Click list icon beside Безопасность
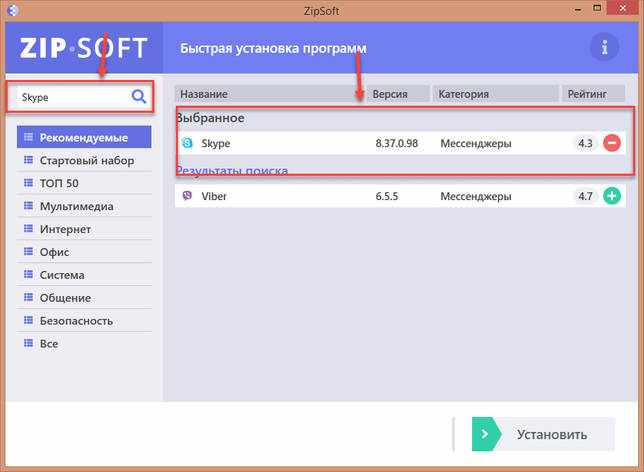The height and width of the screenshot is (472, 644). click(28, 320)
